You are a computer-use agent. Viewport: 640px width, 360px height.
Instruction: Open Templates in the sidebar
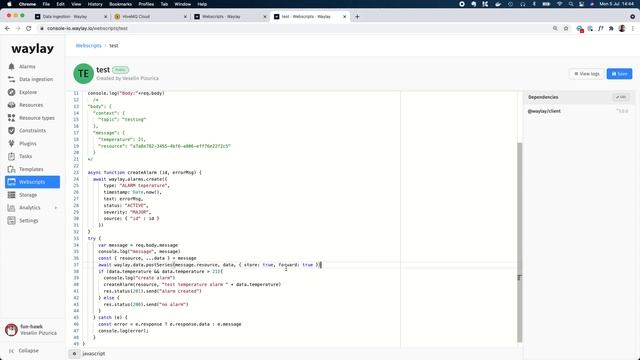[x=31, y=169]
